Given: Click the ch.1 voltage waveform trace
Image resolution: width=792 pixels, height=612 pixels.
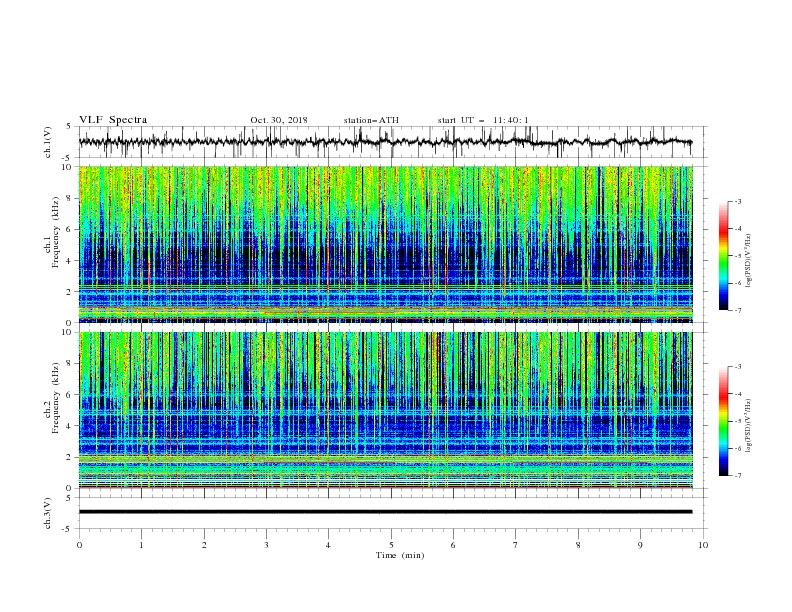Looking at the screenshot, I should point(385,142).
